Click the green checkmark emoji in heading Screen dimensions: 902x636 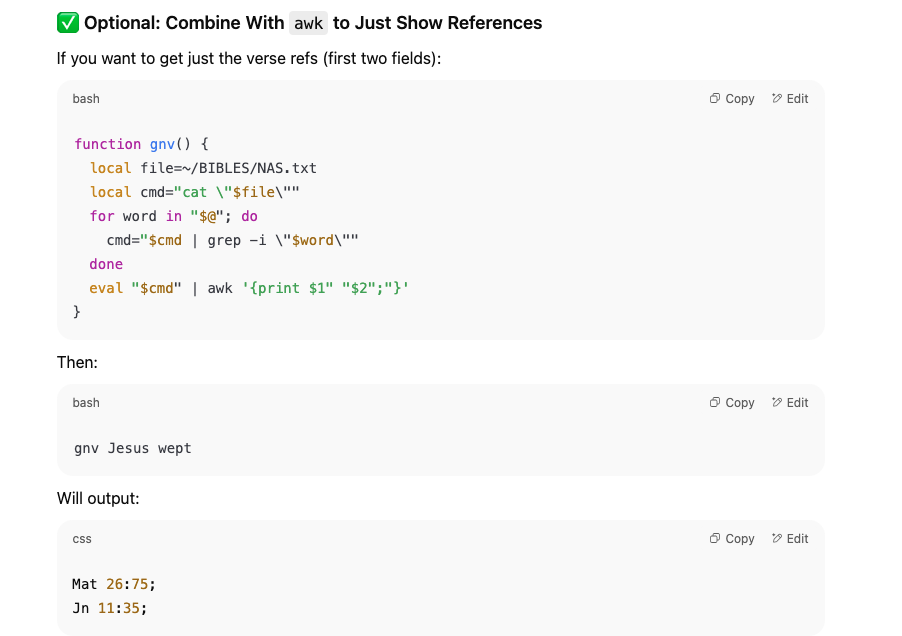click(68, 22)
